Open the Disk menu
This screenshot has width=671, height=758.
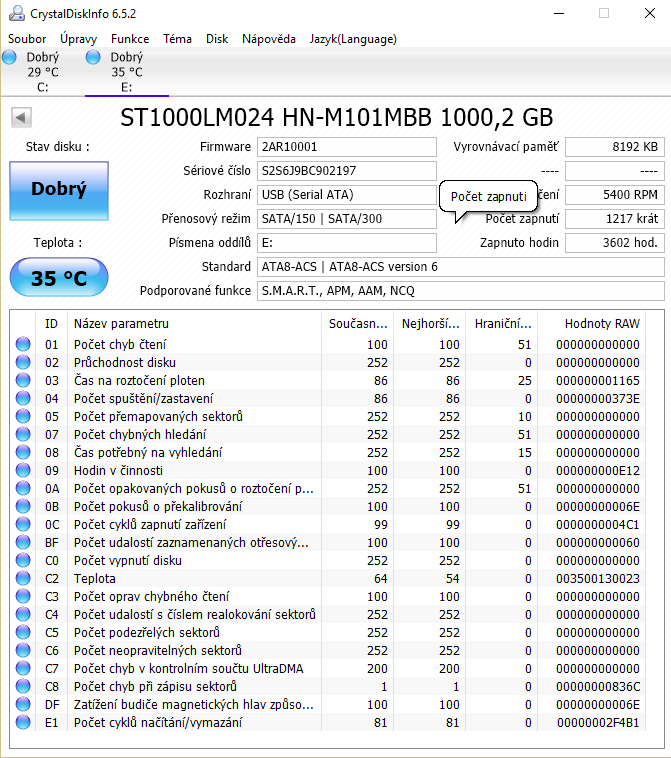[217, 39]
